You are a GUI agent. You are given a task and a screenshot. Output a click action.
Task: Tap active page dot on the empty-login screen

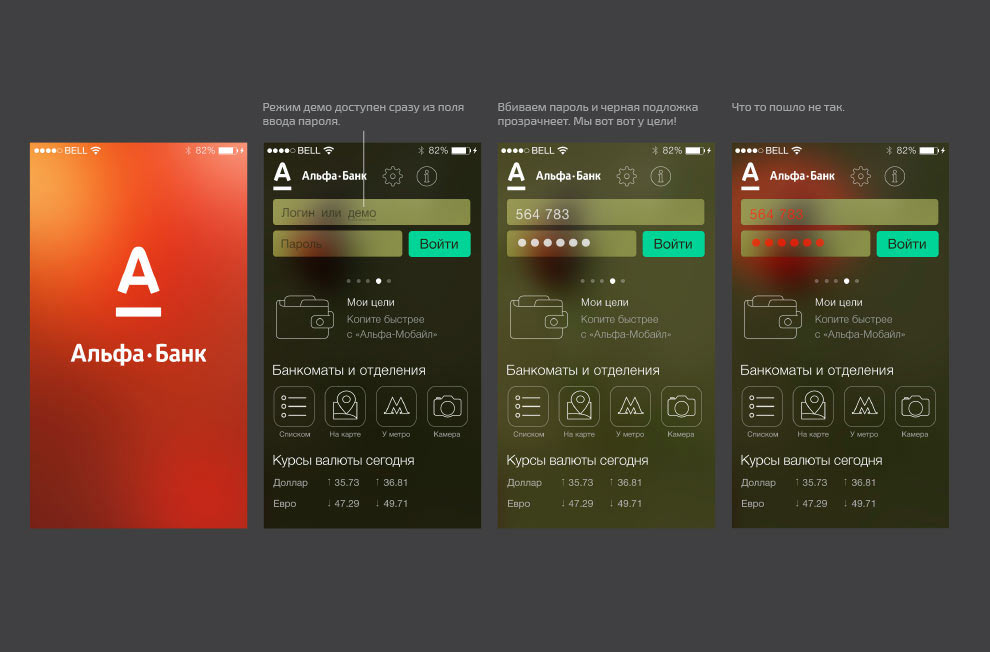tap(378, 281)
